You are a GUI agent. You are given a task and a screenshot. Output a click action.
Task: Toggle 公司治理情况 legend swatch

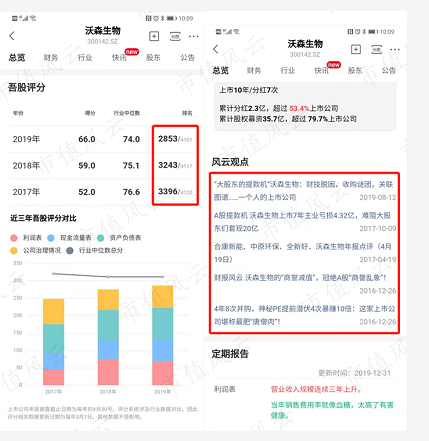click(x=14, y=250)
